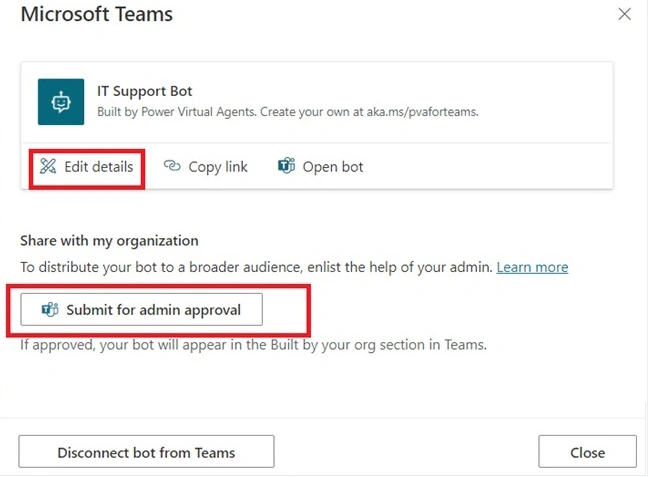
Task: Click the Copy link chain icon
Action: pos(172,166)
